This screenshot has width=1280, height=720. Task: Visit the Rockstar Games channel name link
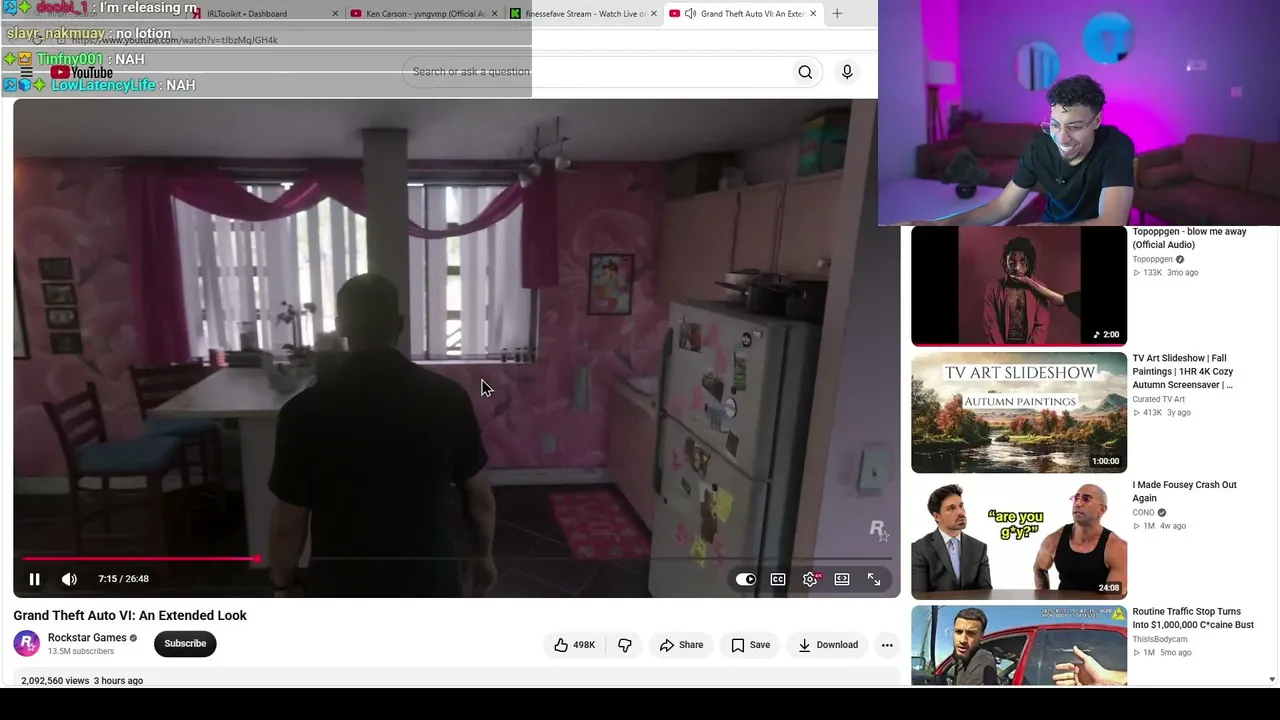[87, 637]
